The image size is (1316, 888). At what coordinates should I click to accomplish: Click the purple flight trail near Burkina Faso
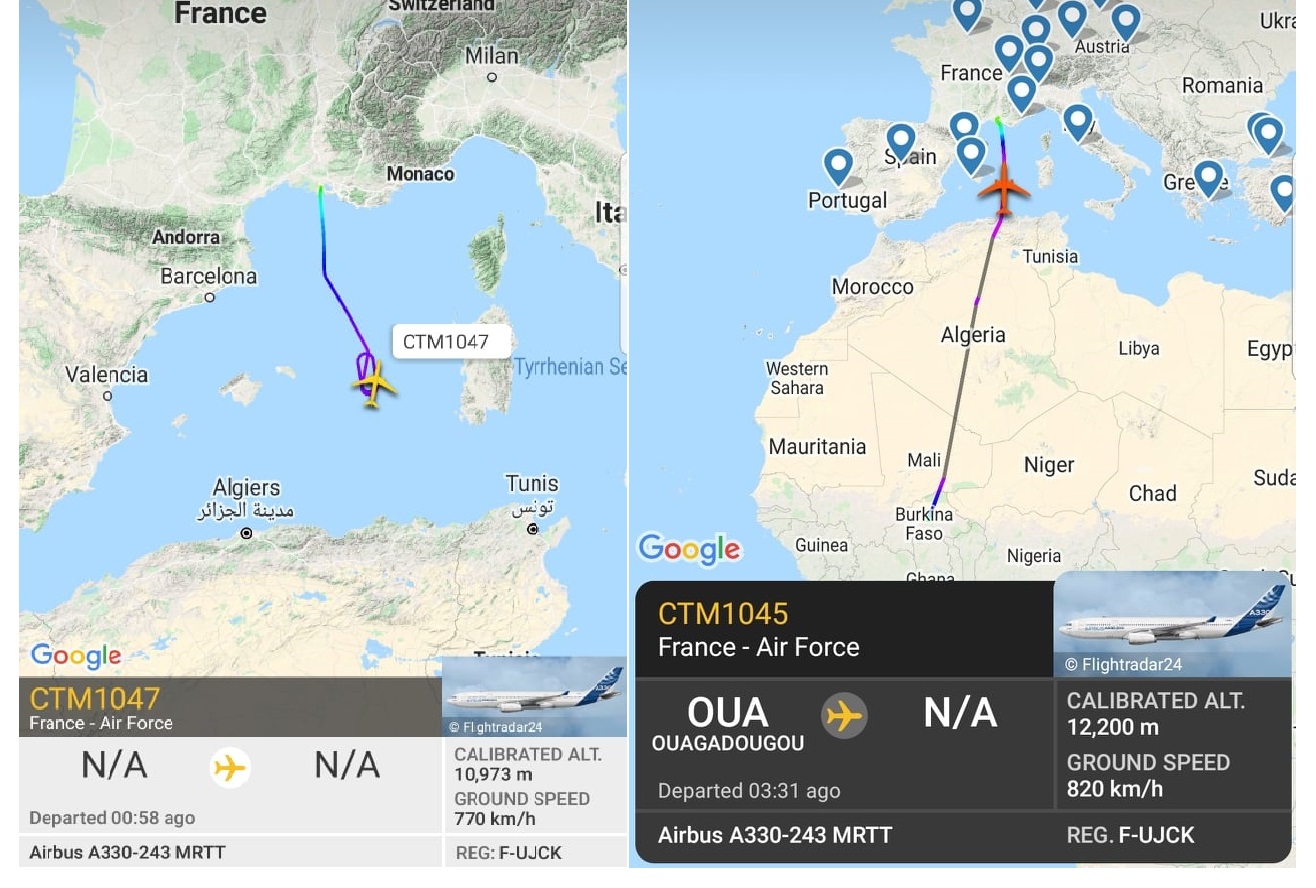tap(937, 492)
